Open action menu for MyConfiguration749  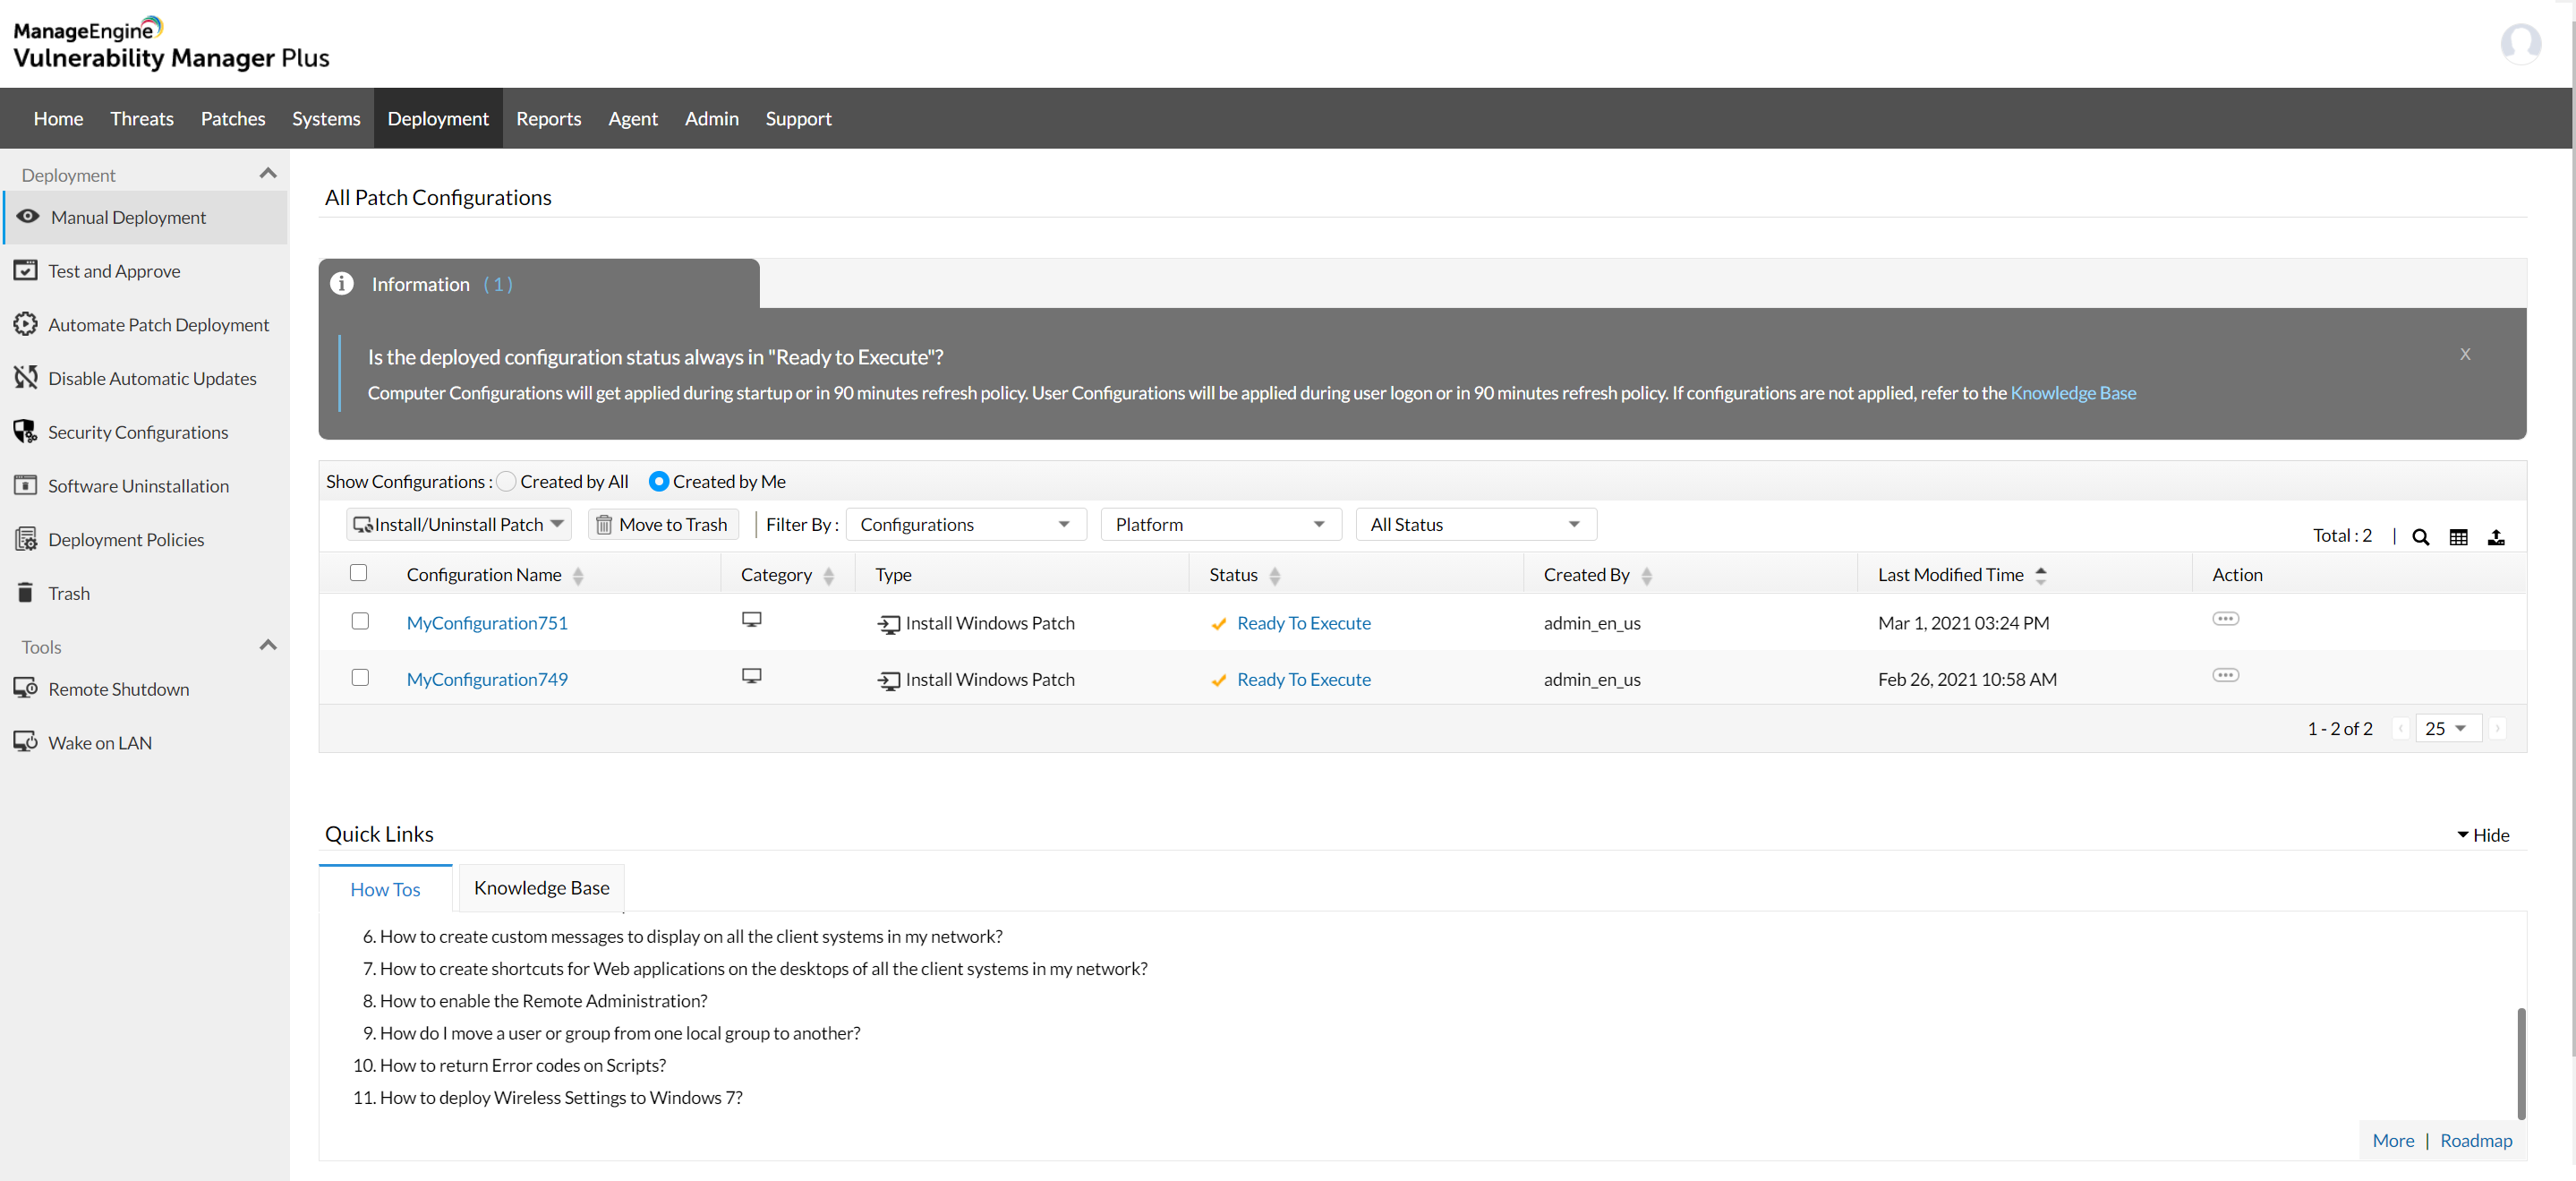(x=2225, y=675)
